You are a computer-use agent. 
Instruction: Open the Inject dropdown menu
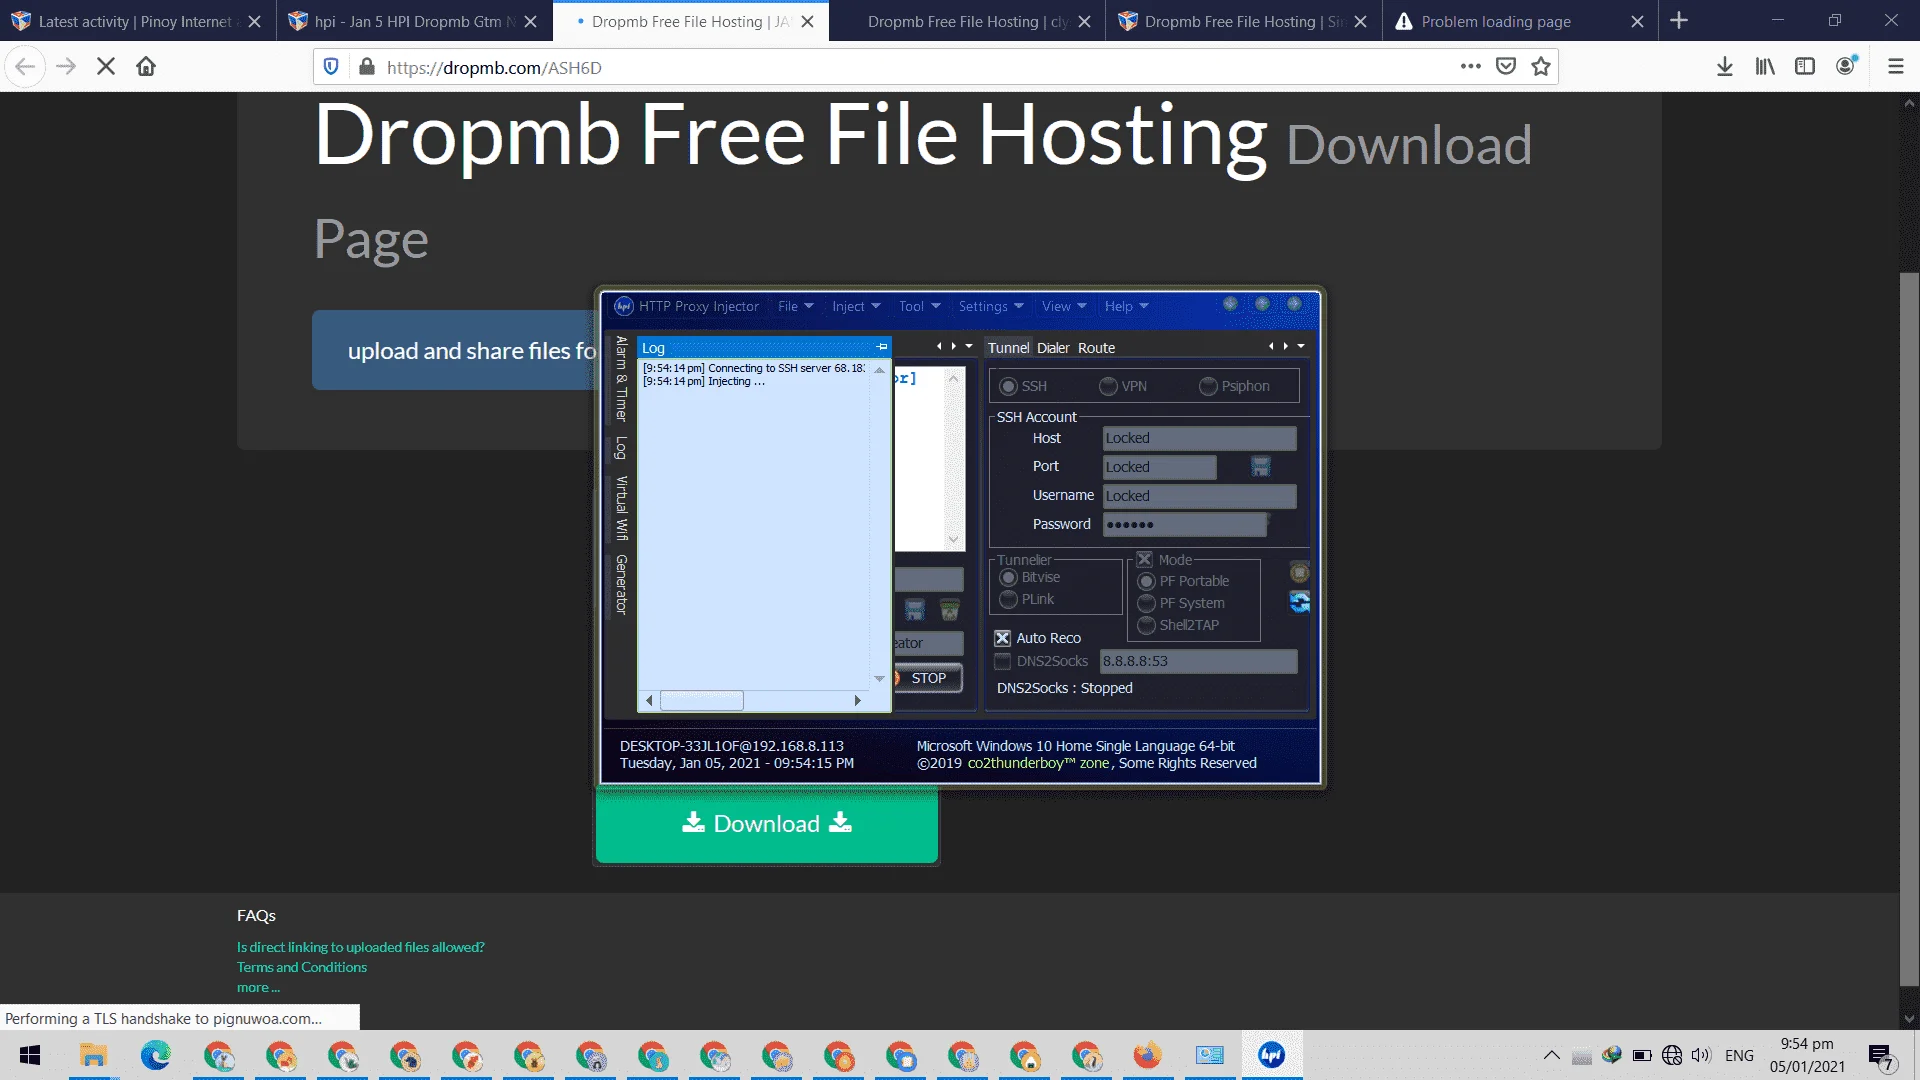pyautogui.click(x=856, y=306)
